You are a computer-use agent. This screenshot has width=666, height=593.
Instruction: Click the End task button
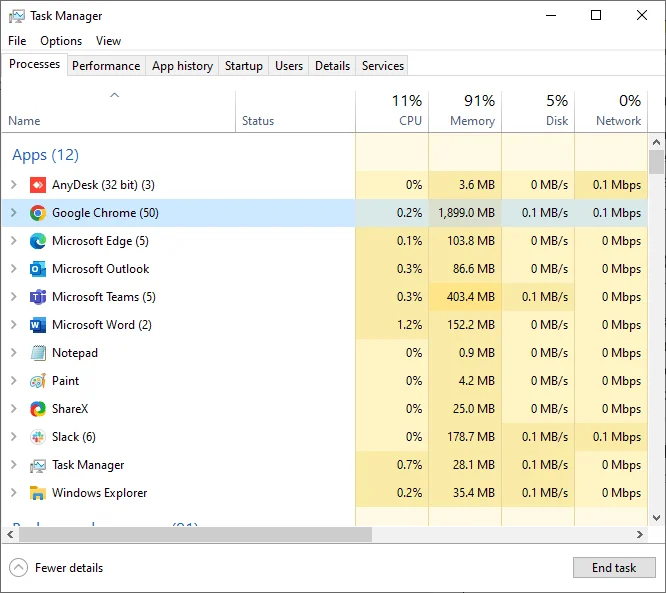click(x=614, y=568)
